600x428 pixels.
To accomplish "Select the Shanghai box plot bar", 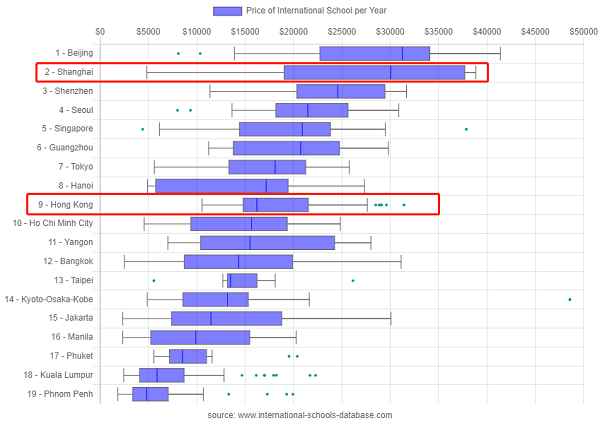I will point(374,72).
